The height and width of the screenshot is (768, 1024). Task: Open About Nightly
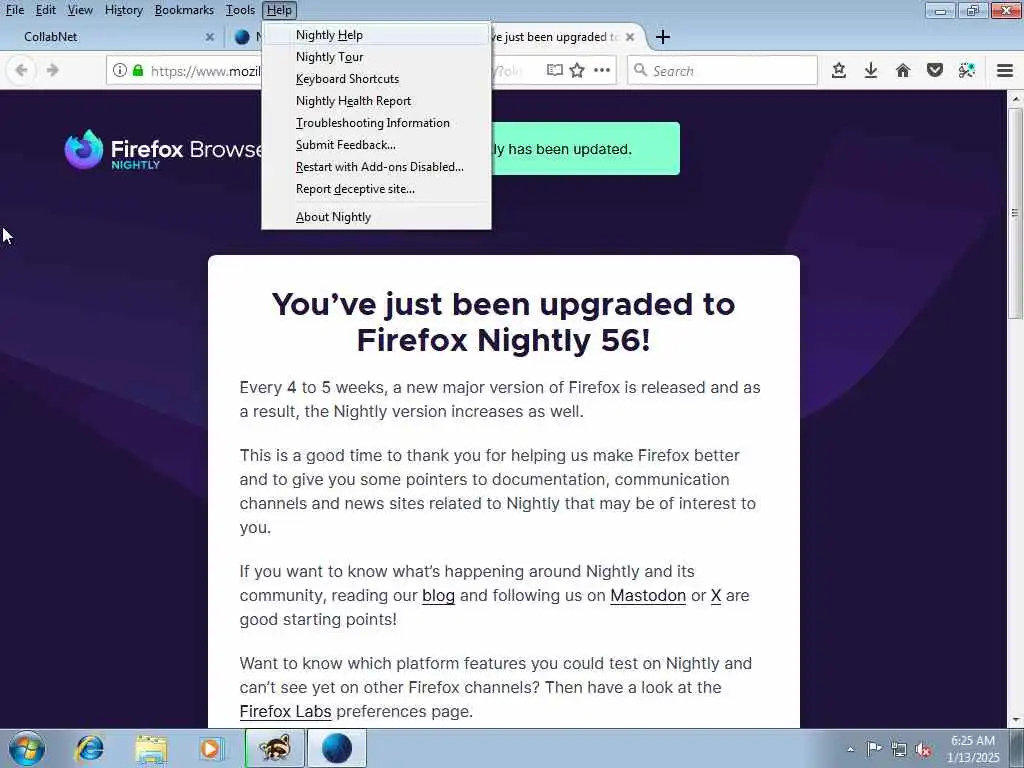pos(376,217)
